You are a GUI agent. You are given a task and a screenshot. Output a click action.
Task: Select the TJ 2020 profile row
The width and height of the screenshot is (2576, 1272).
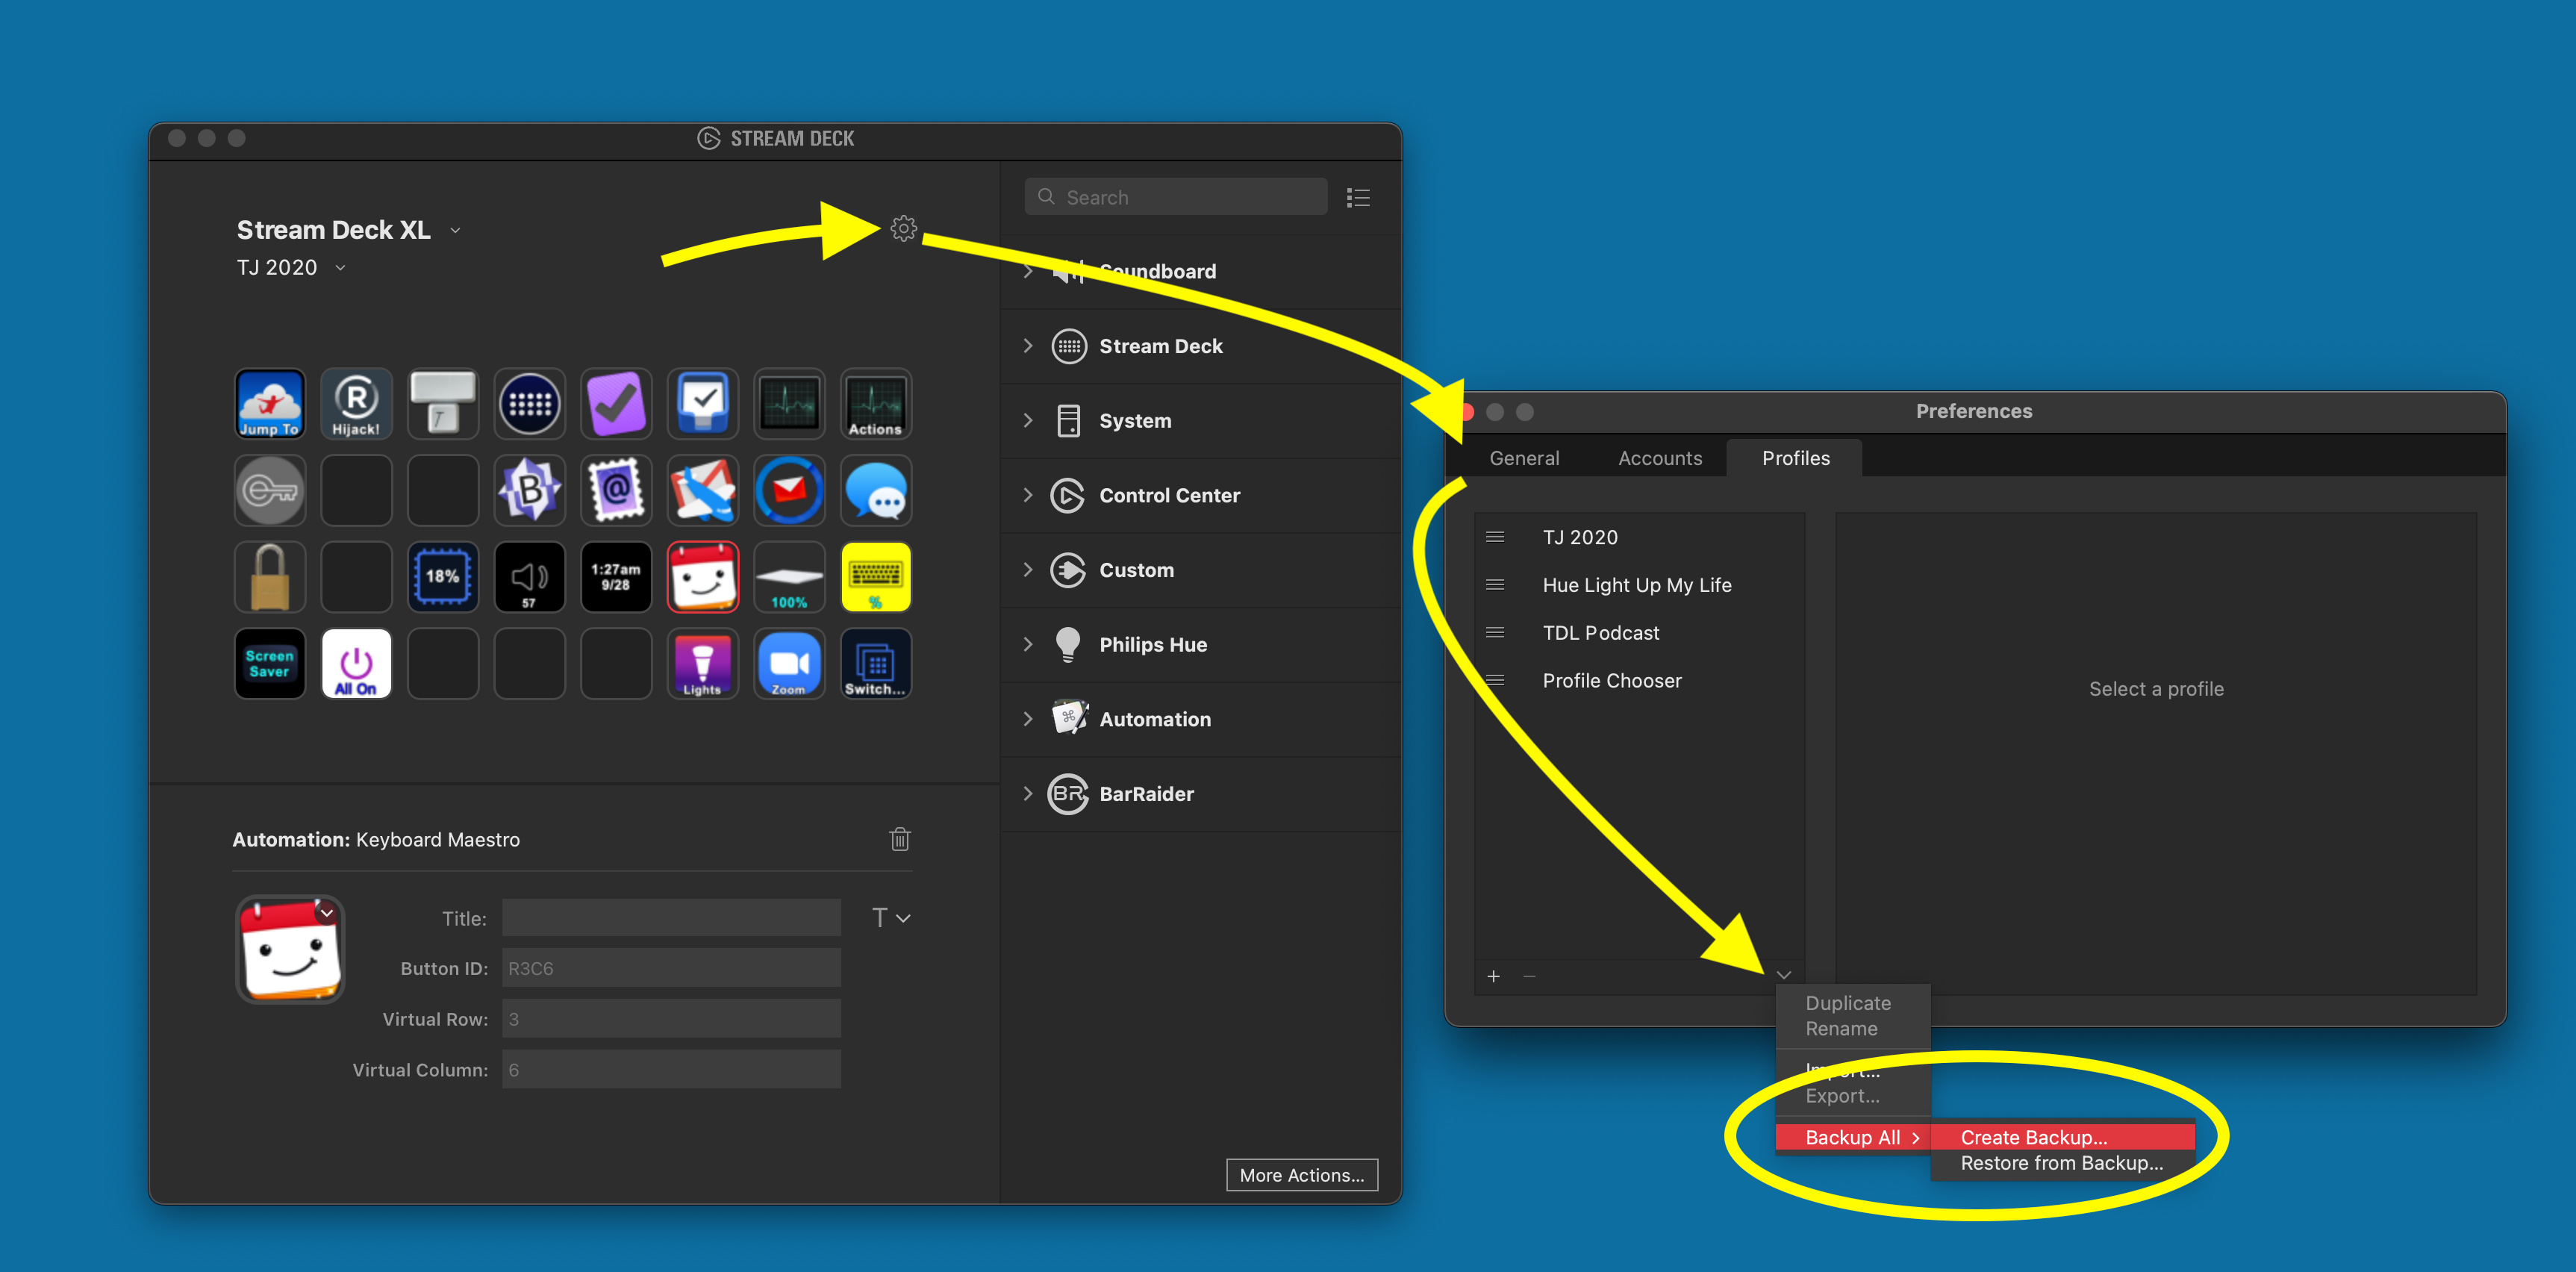[1639, 538]
